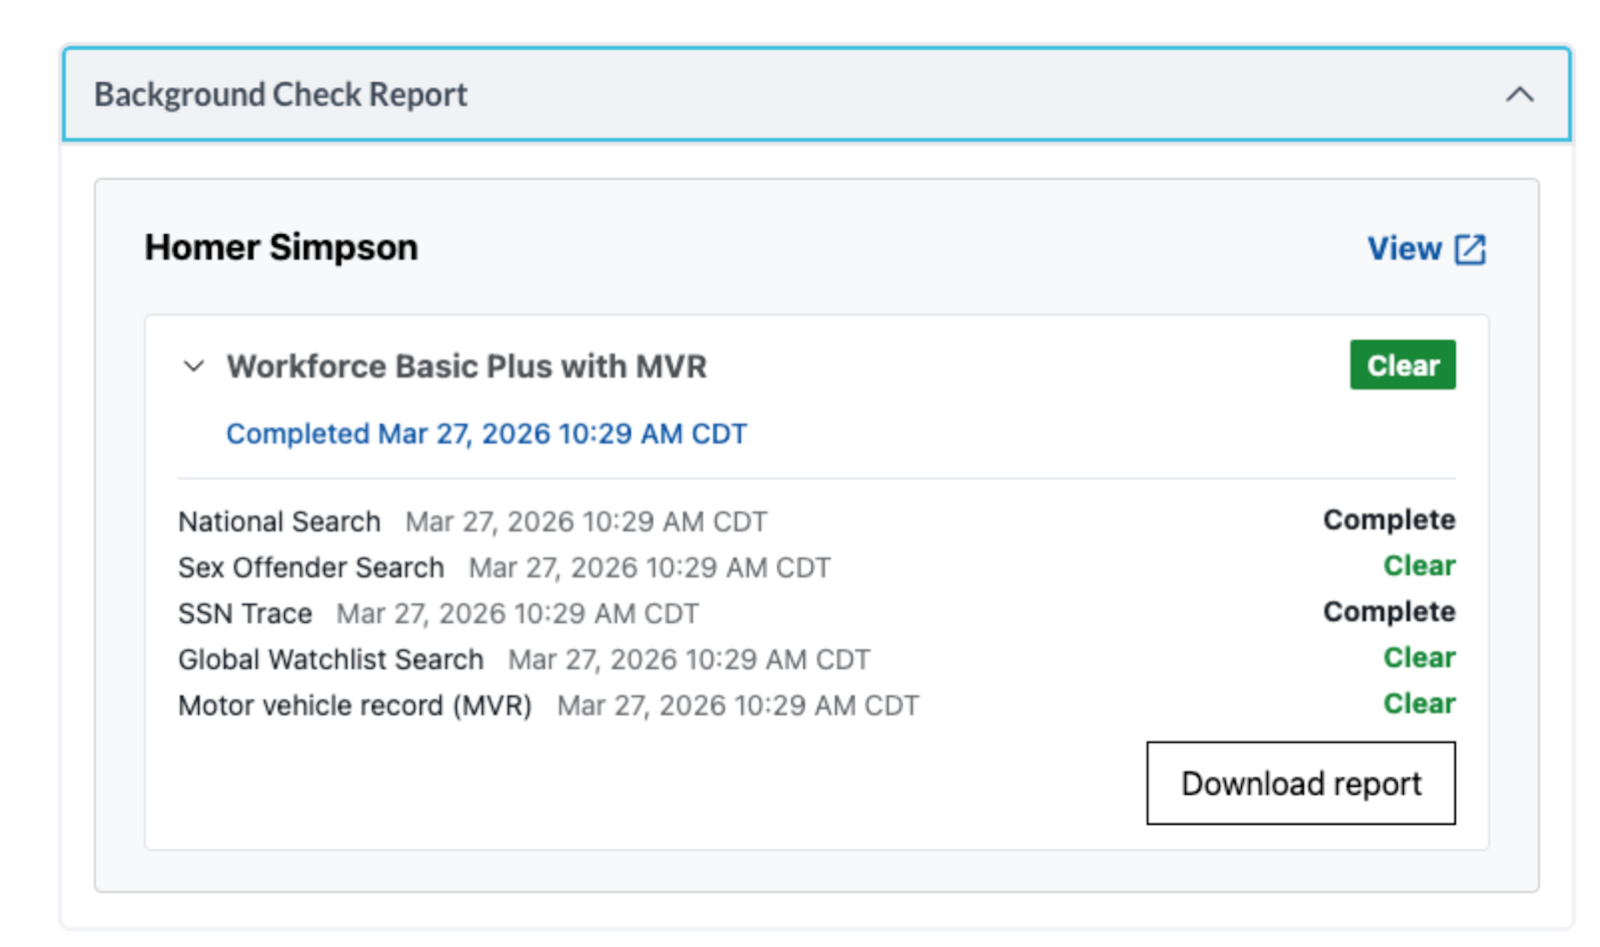
Task: Click the Background Check Report header title
Action: pos(280,94)
